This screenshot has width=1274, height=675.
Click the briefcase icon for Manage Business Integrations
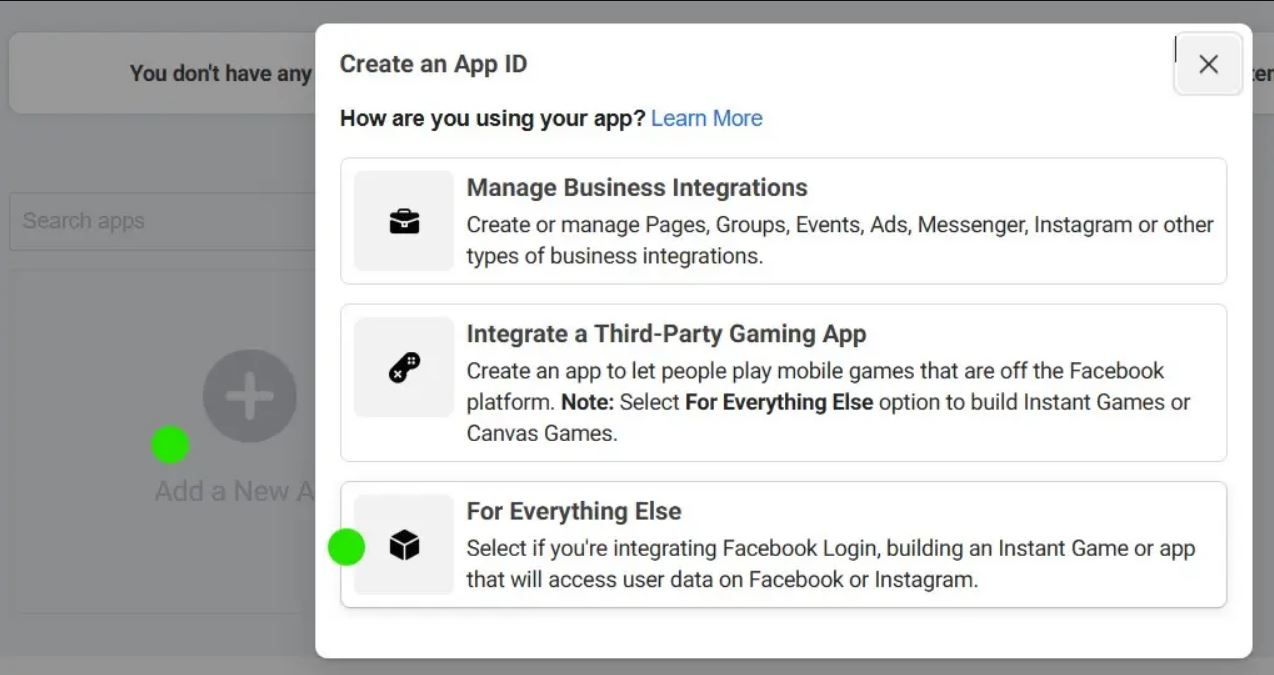pos(404,221)
